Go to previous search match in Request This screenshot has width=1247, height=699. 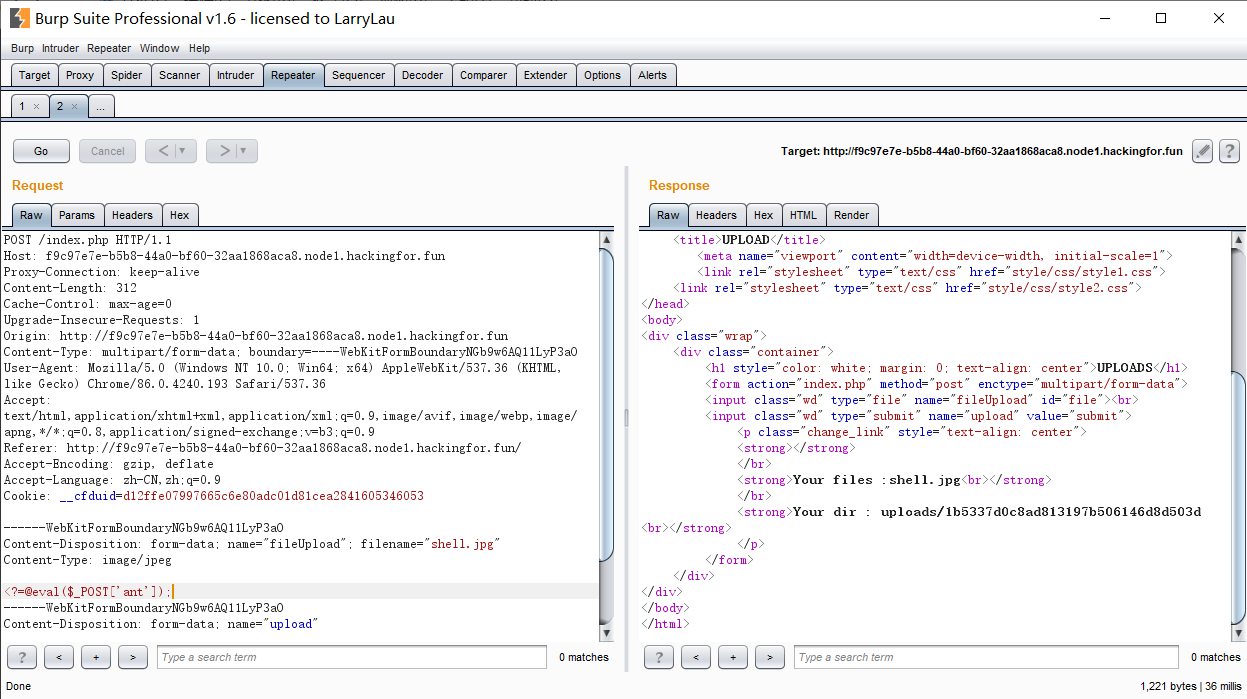[59, 657]
